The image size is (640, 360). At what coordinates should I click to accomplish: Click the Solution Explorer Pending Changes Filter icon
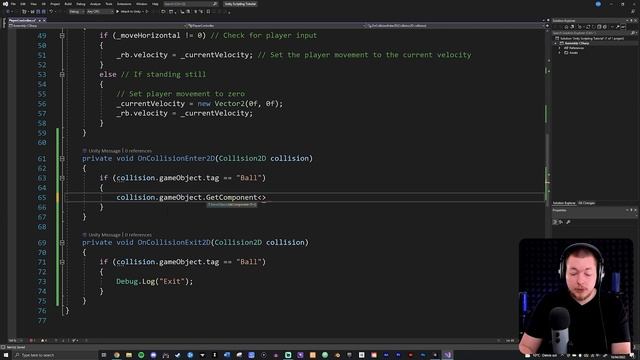click(x=580, y=27)
